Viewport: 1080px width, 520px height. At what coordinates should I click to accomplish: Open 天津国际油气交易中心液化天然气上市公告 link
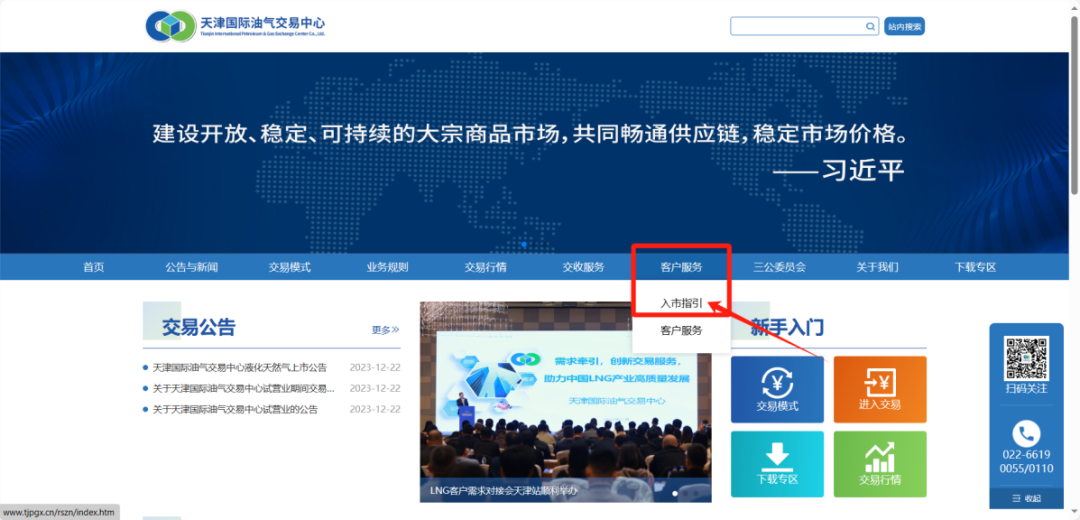coord(240,367)
